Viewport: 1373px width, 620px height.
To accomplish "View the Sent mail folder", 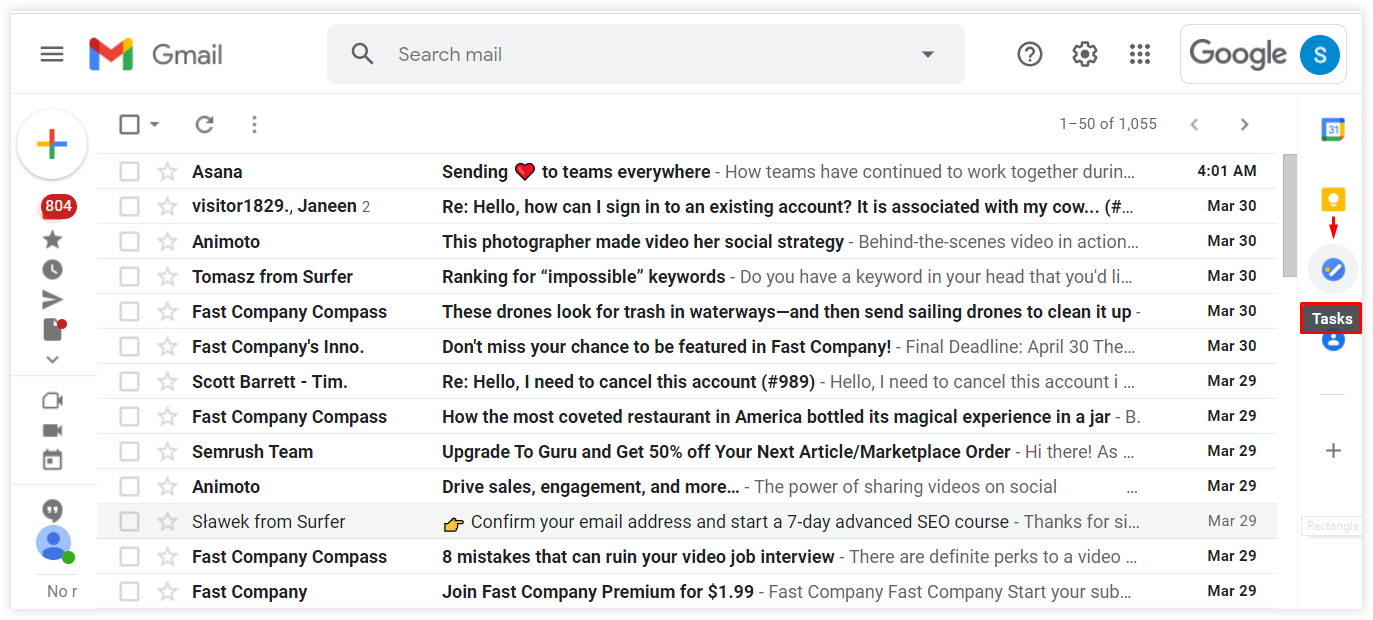I will [52, 298].
